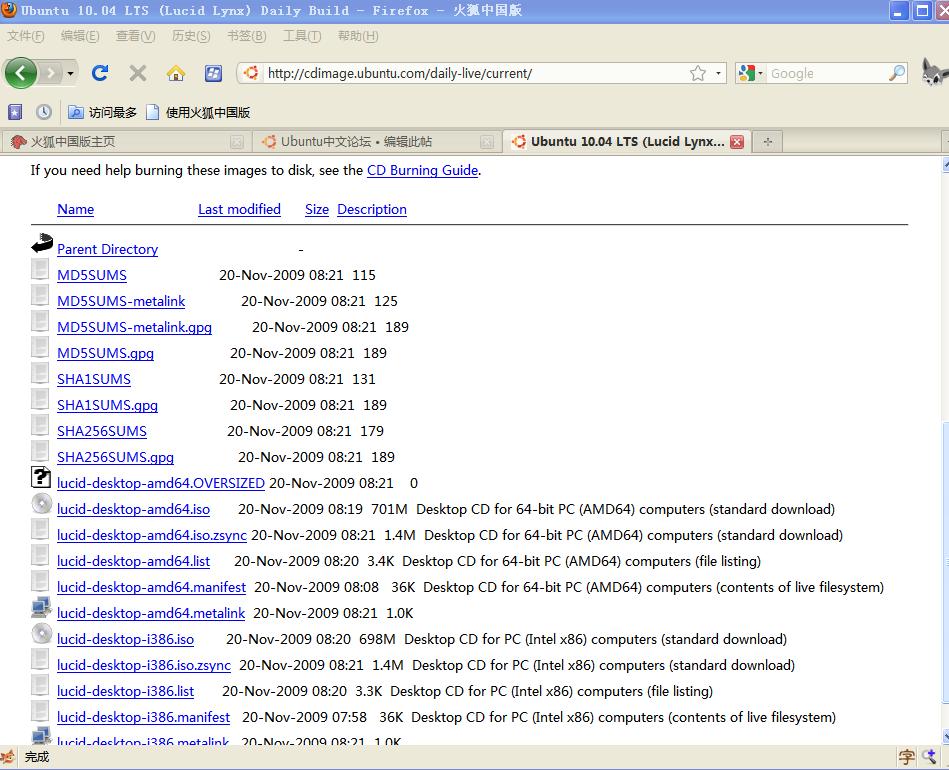Screen dimensions: 949x770
Task: Open the CD Burning Guide link
Action: click(422, 170)
